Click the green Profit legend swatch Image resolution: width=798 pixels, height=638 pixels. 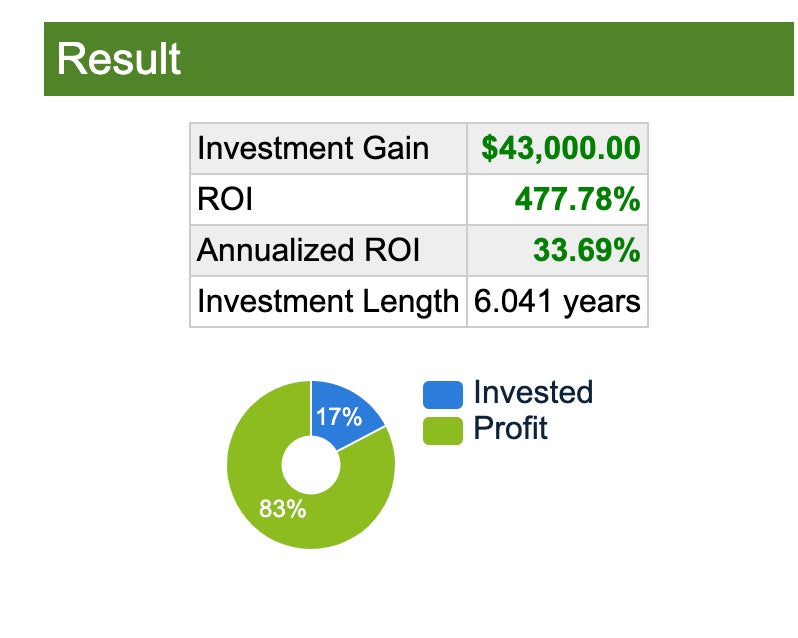443,430
